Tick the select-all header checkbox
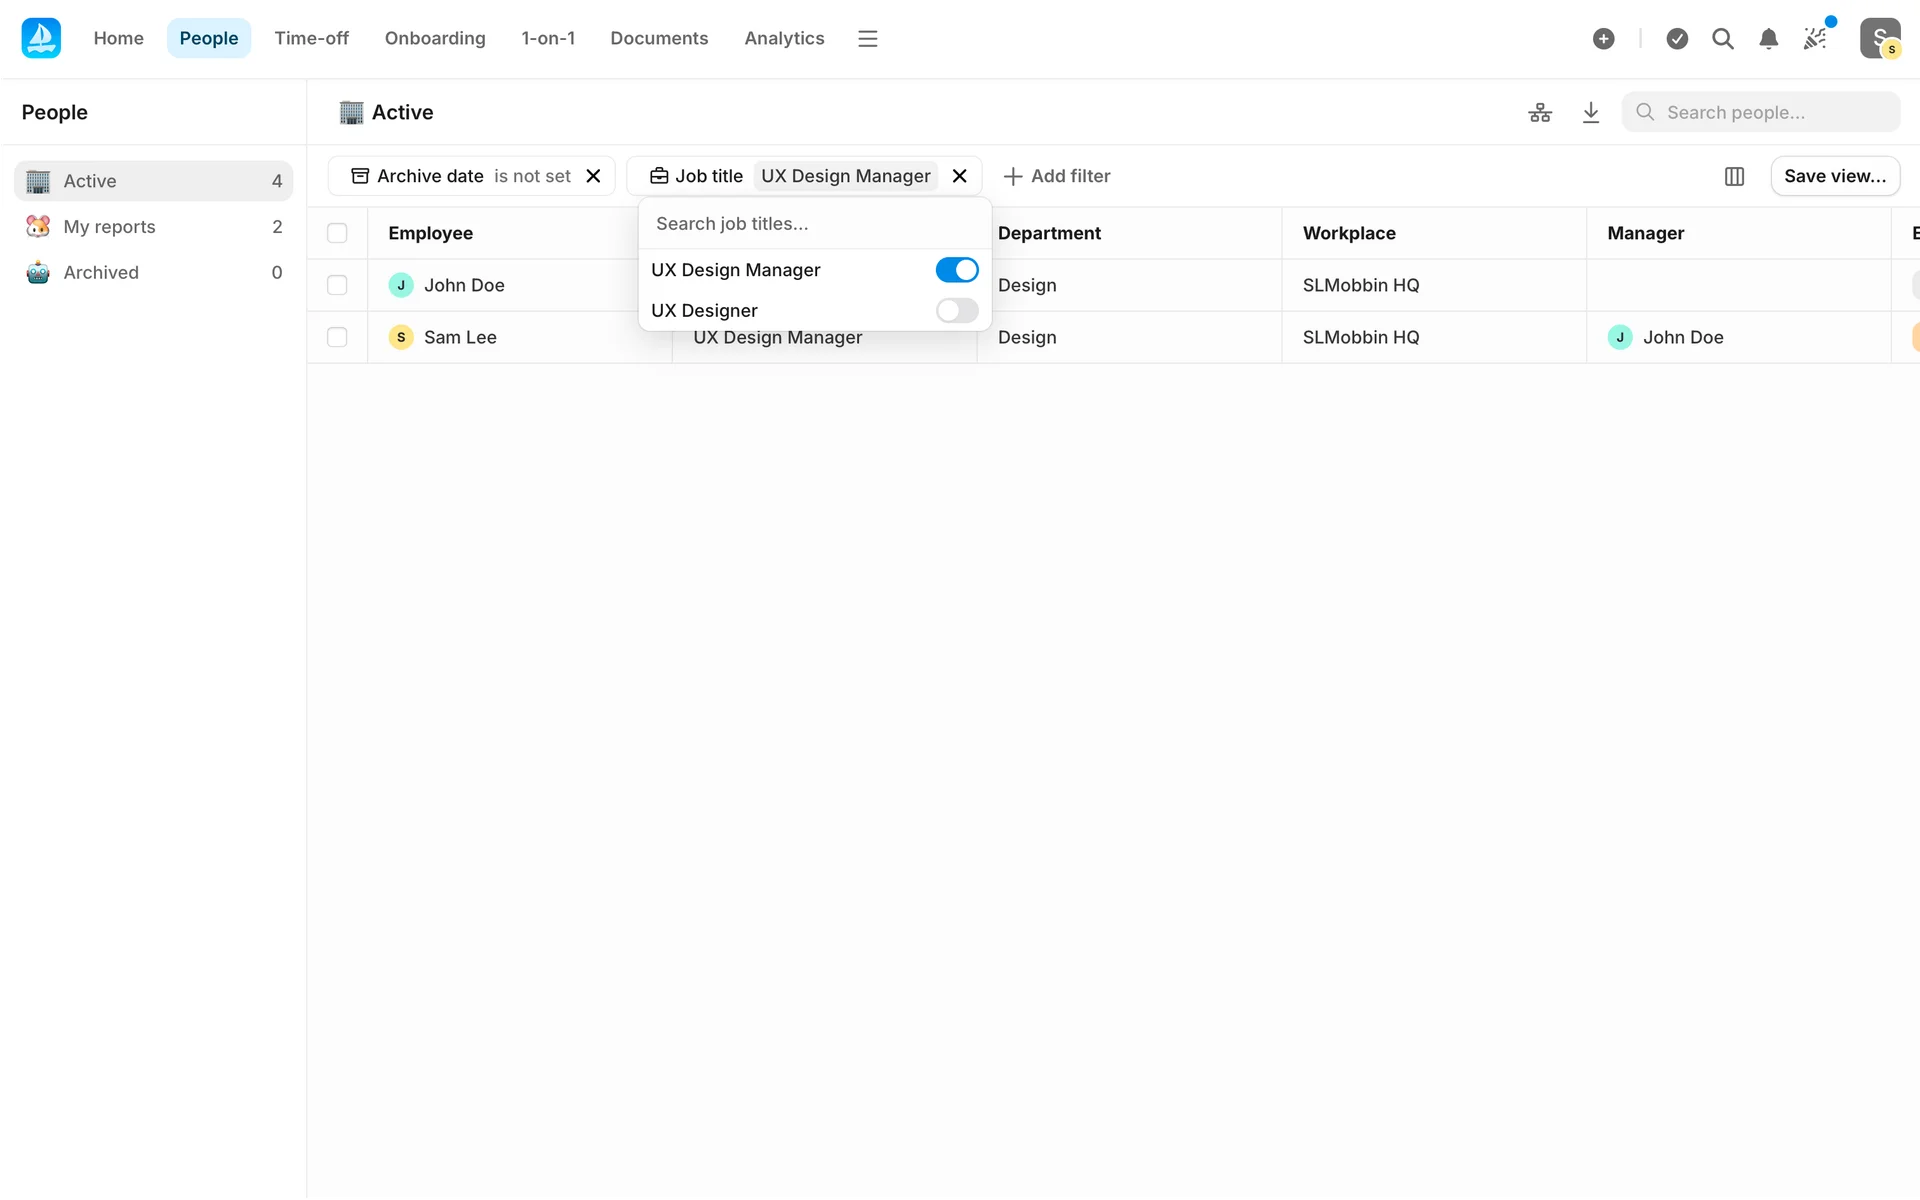This screenshot has width=1920, height=1200. coord(337,233)
